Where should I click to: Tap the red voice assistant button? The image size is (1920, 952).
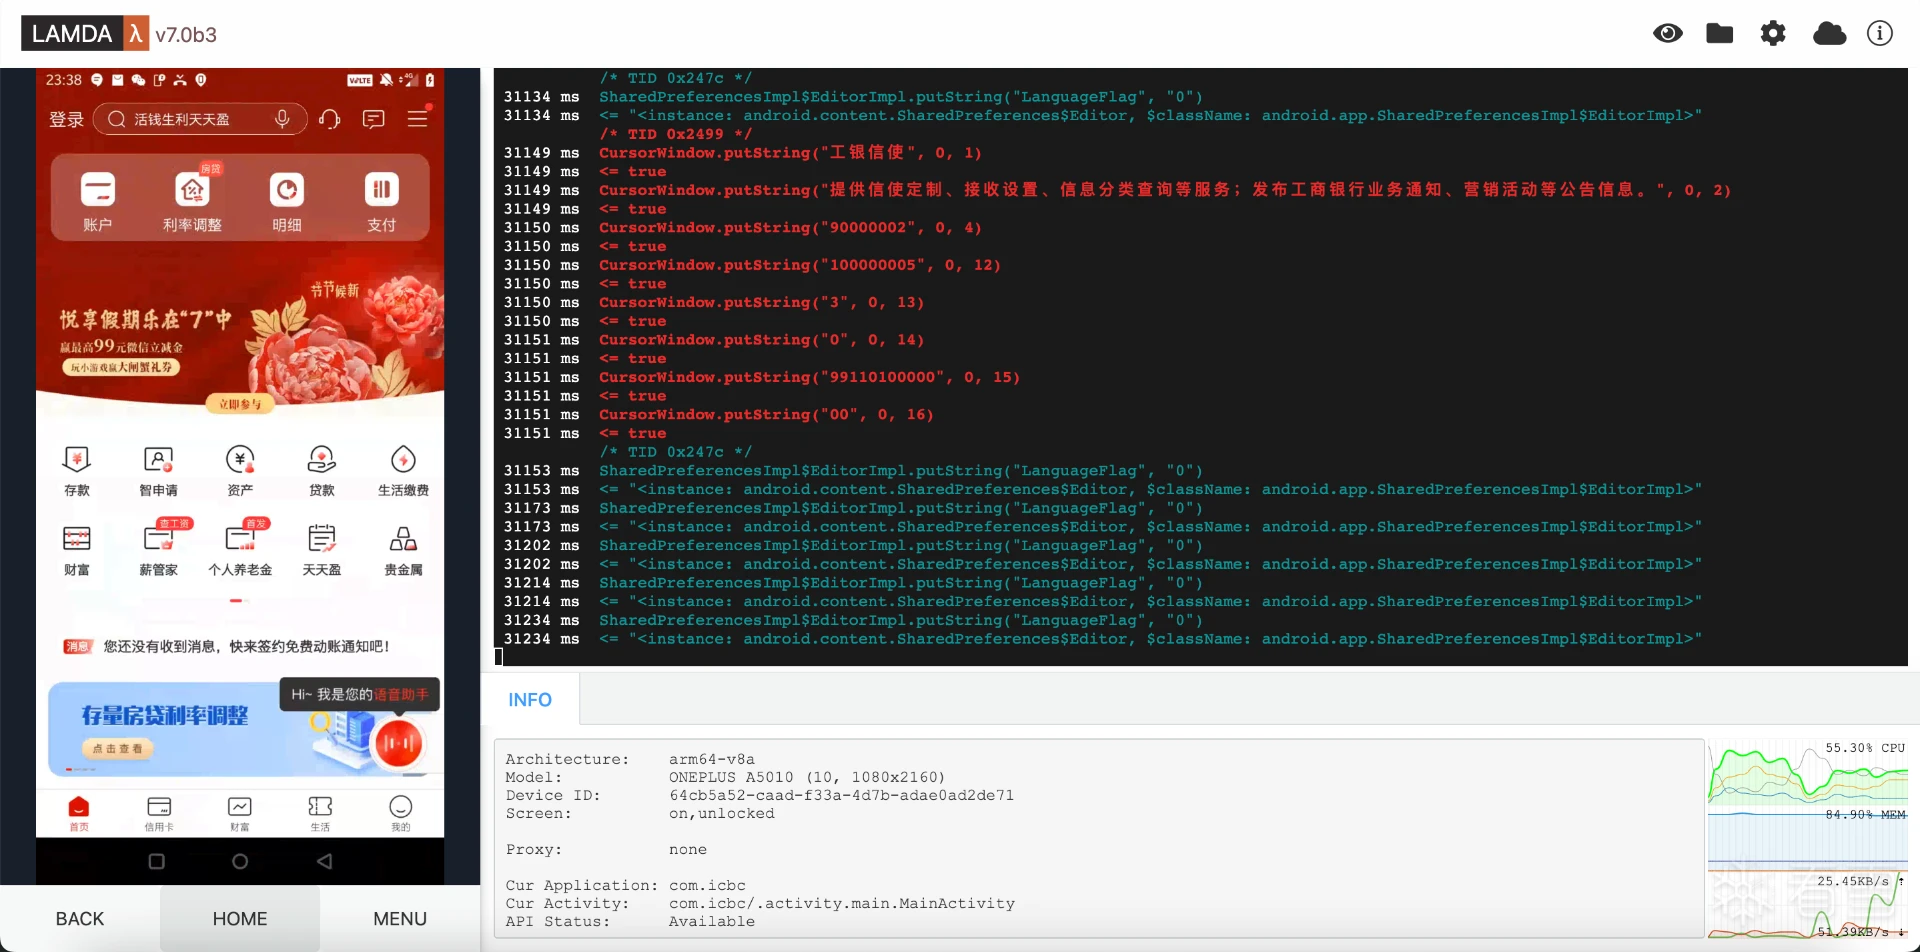pyautogui.click(x=398, y=744)
